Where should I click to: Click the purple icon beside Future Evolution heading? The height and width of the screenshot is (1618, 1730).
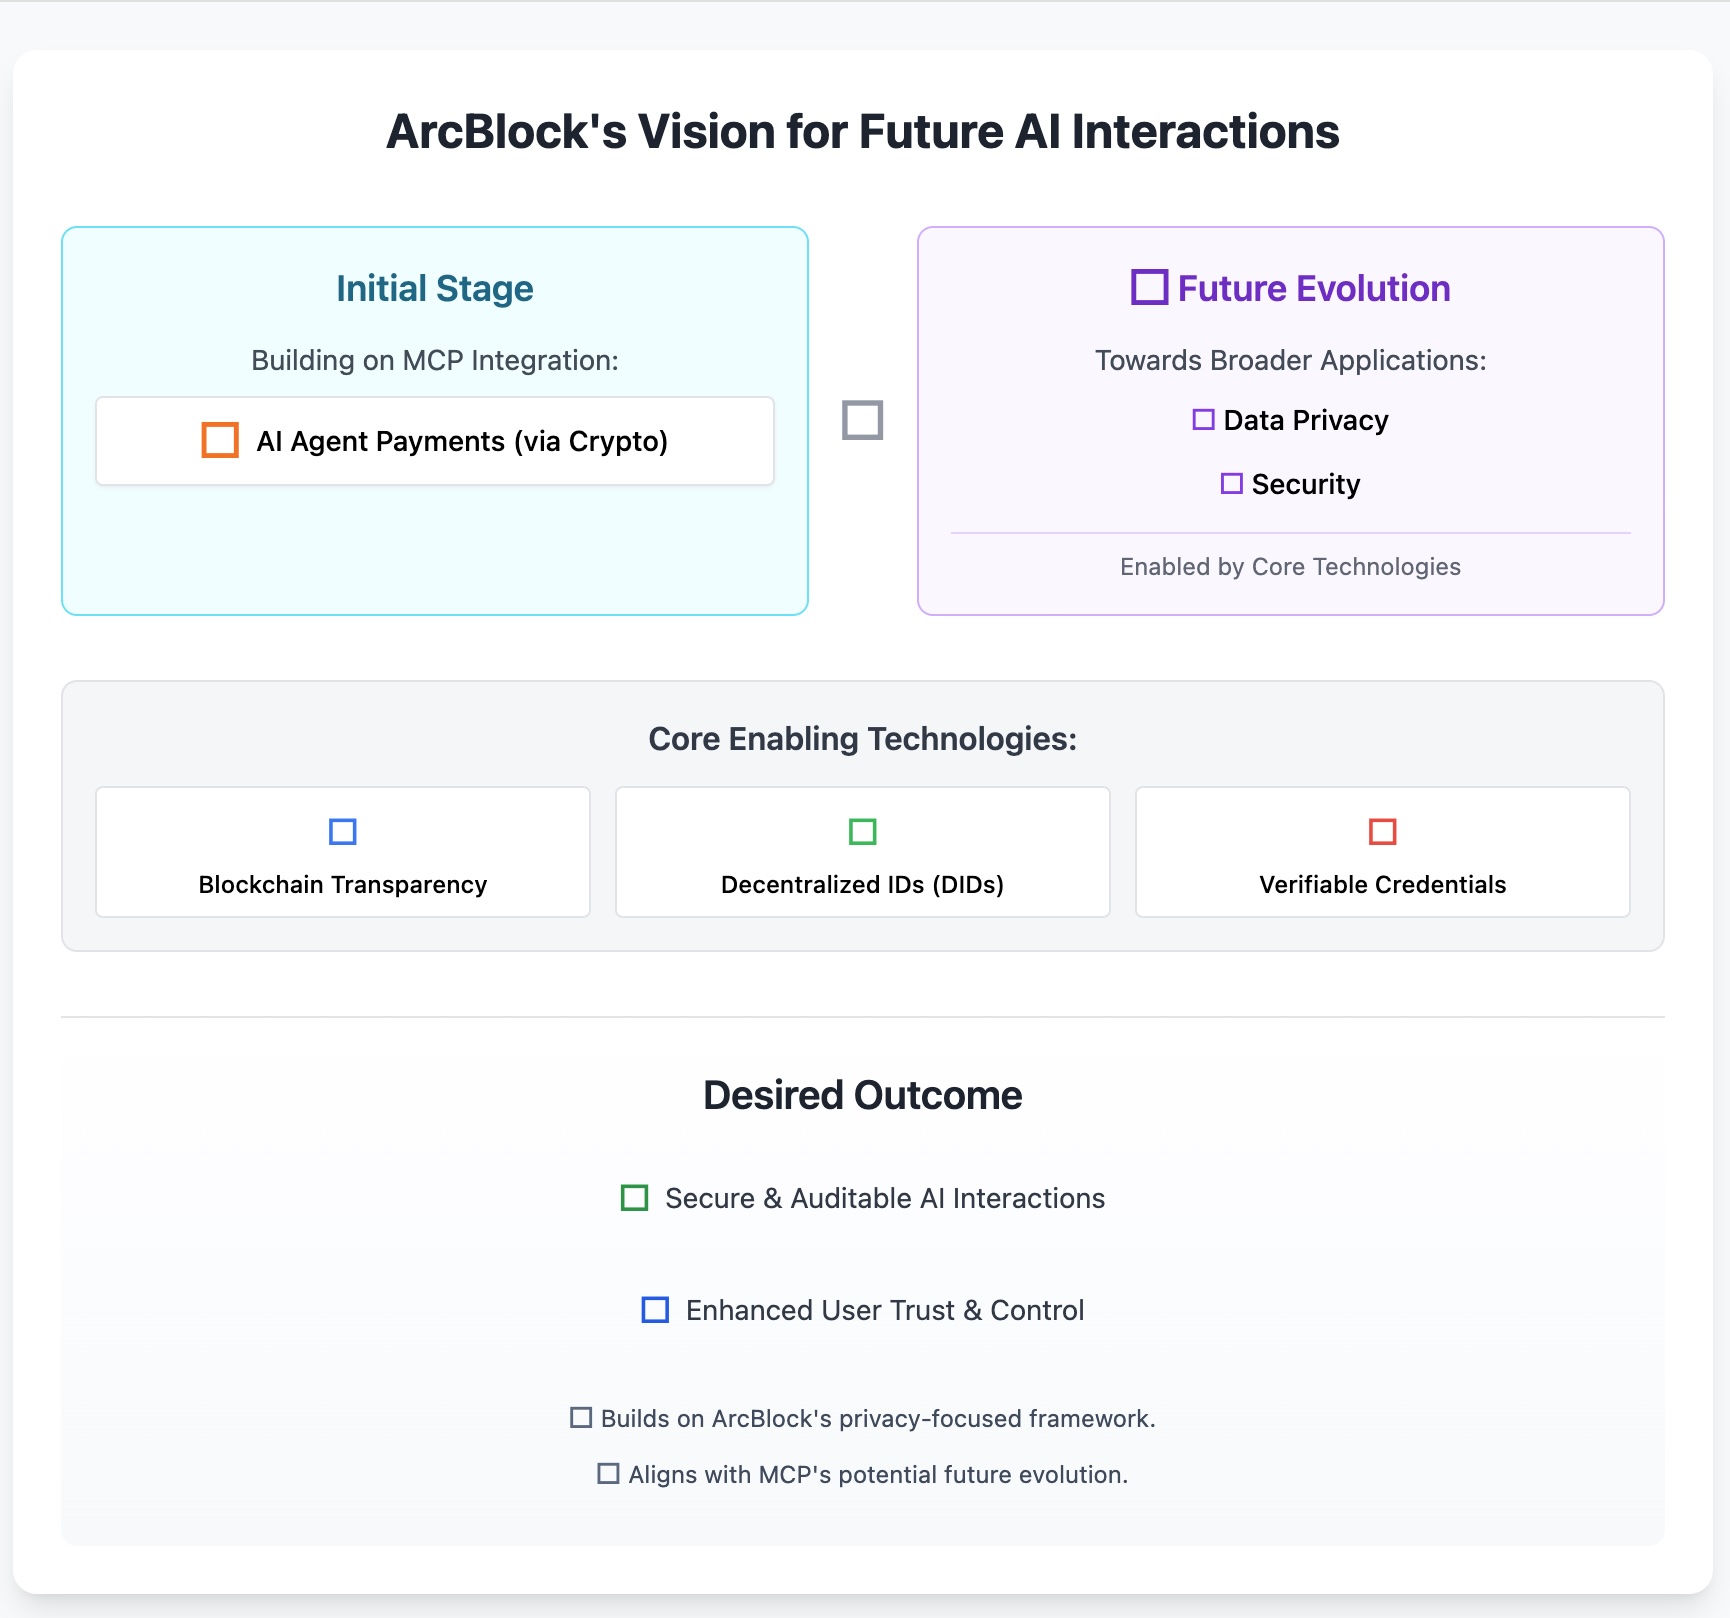(1149, 287)
